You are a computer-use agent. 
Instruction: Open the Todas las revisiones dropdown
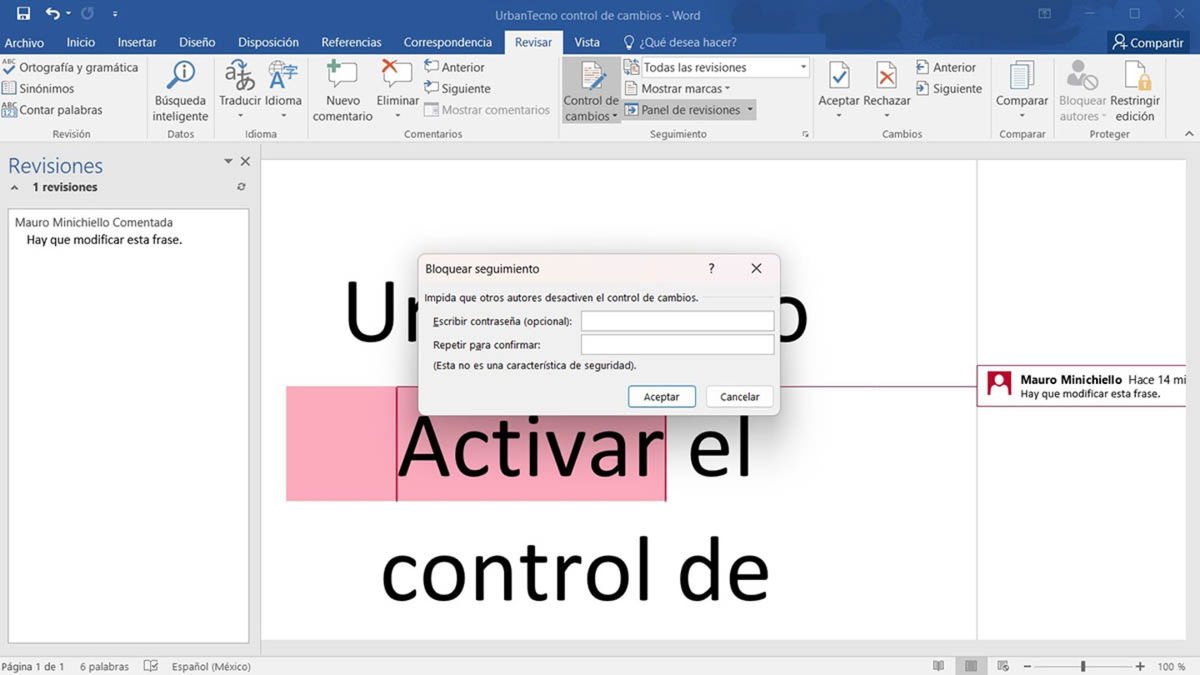pyautogui.click(x=801, y=66)
